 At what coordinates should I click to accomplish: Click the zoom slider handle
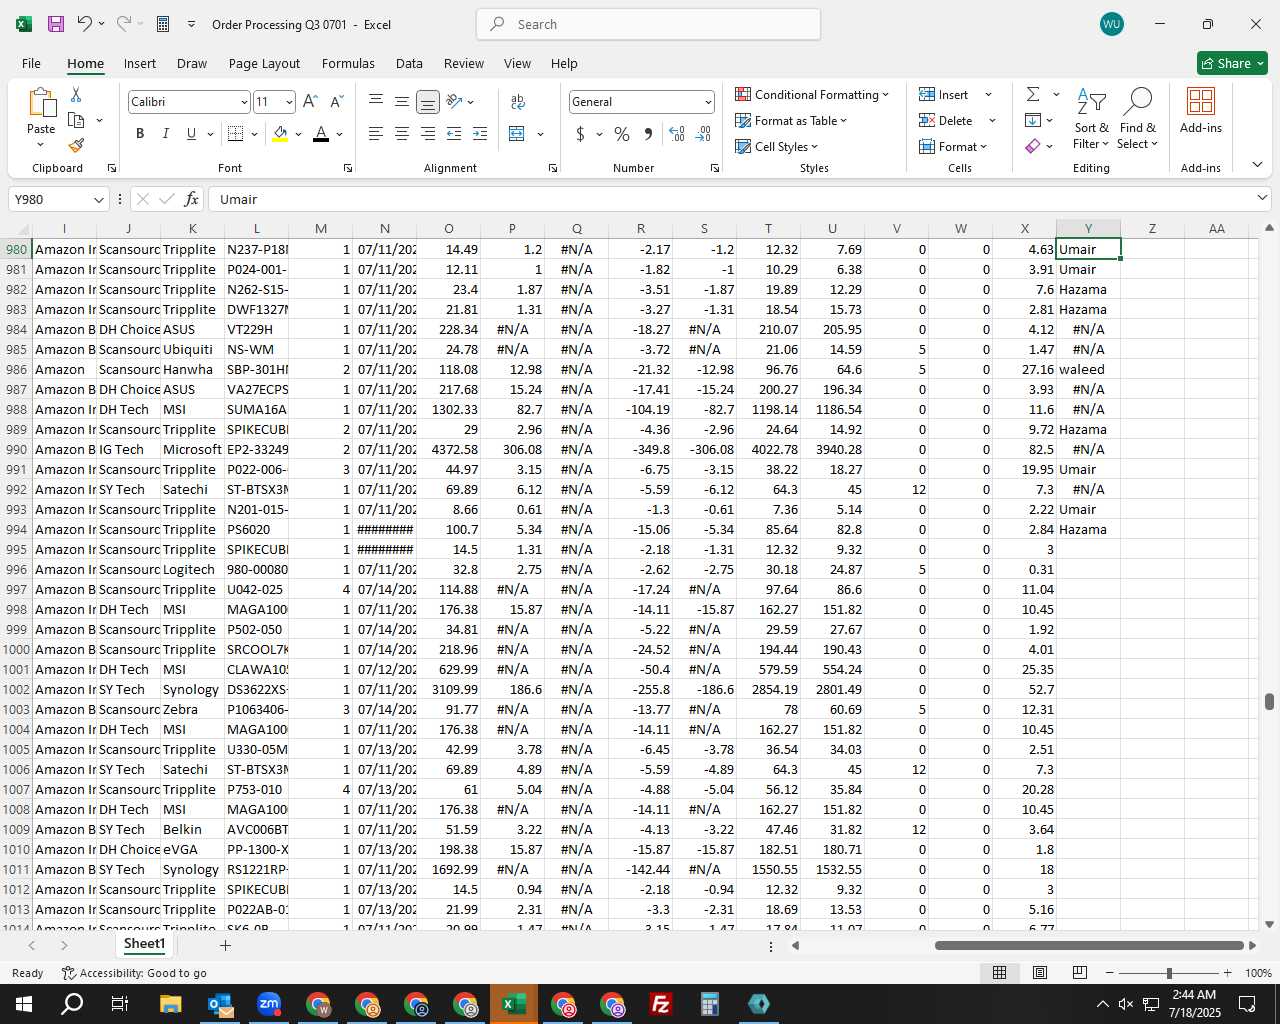(1169, 973)
